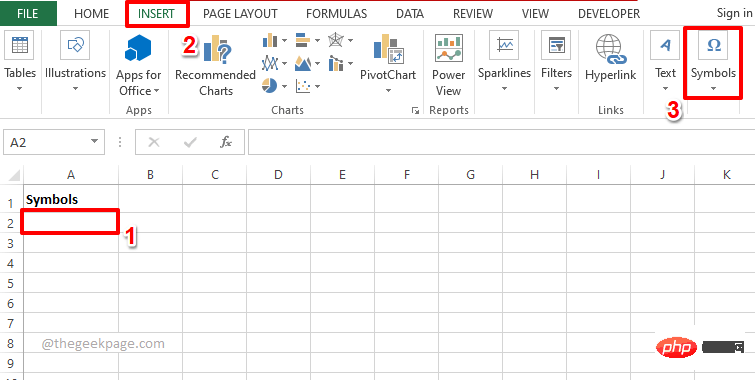Click the formula bar input
The image size is (755, 380).
point(501,142)
